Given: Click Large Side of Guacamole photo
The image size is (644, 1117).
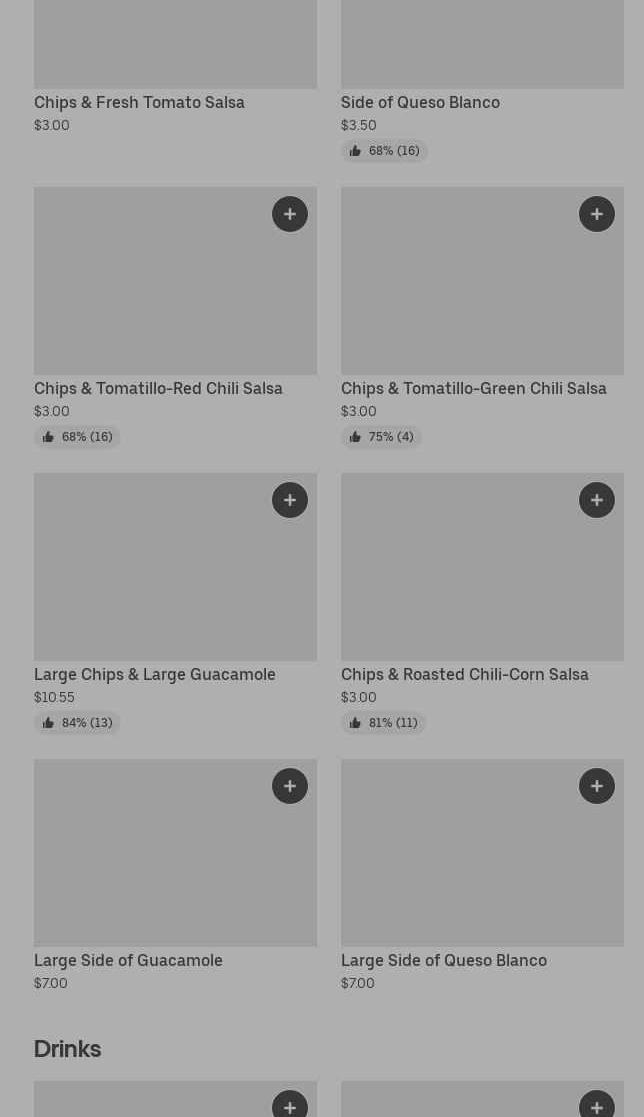Looking at the screenshot, I should click(175, 852).
